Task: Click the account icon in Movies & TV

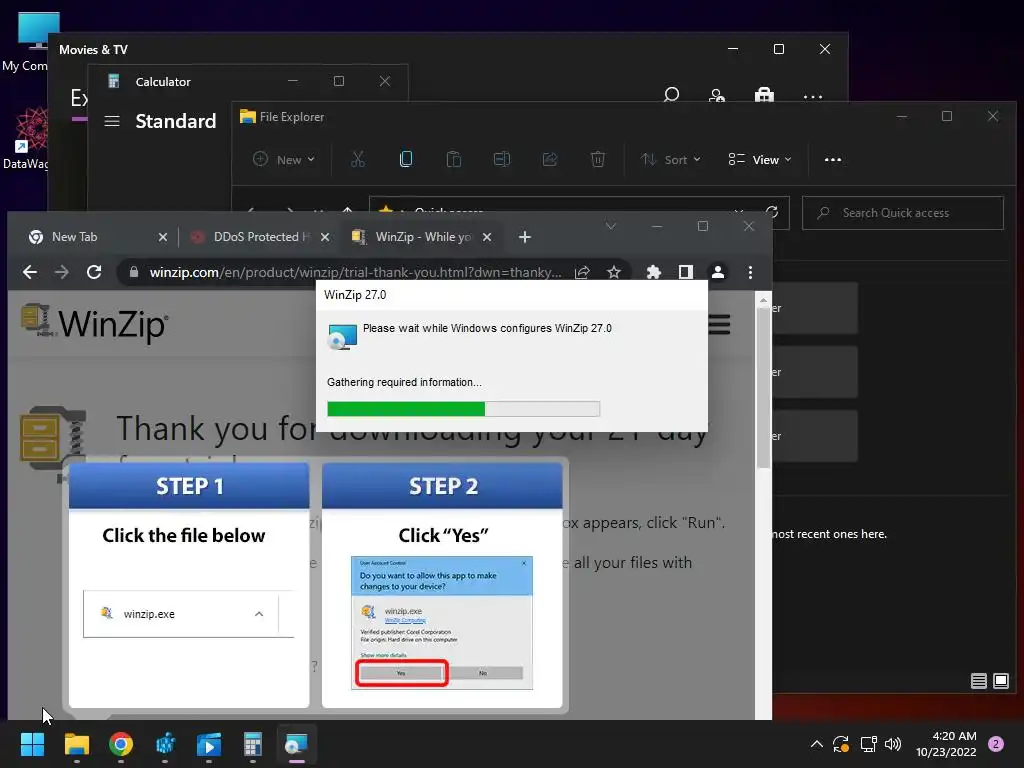Action: pyautogui.click(x=717, y=95)
